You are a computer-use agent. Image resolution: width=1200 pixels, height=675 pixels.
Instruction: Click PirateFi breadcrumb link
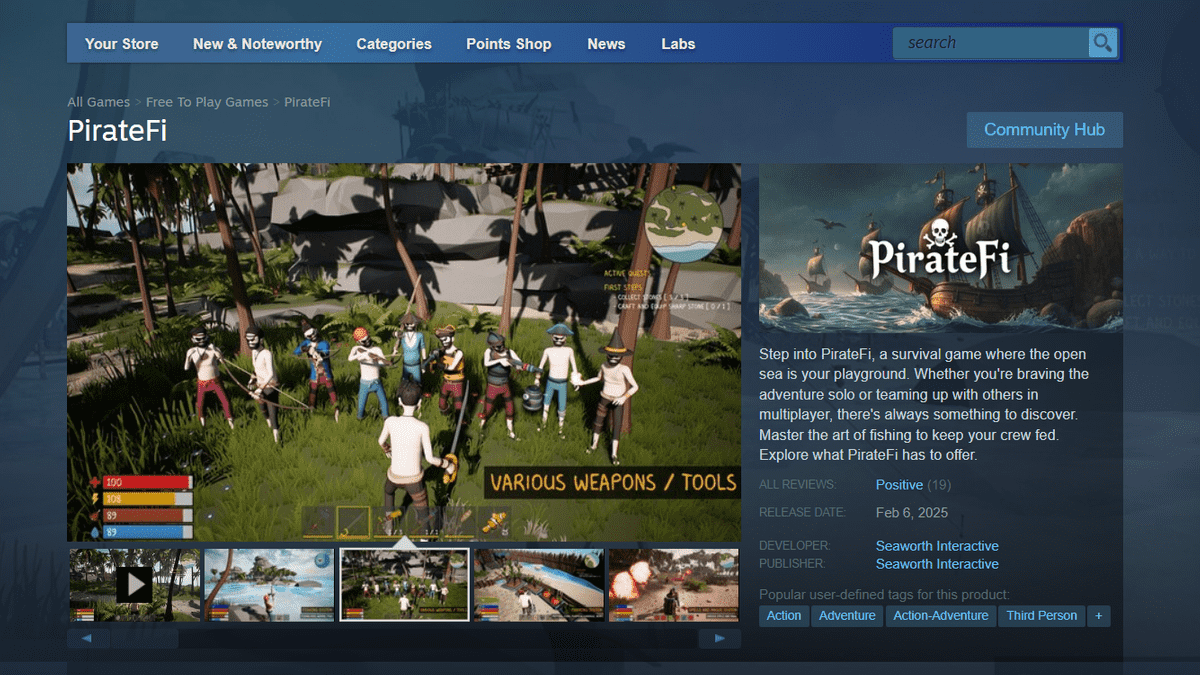pos(307,102)
